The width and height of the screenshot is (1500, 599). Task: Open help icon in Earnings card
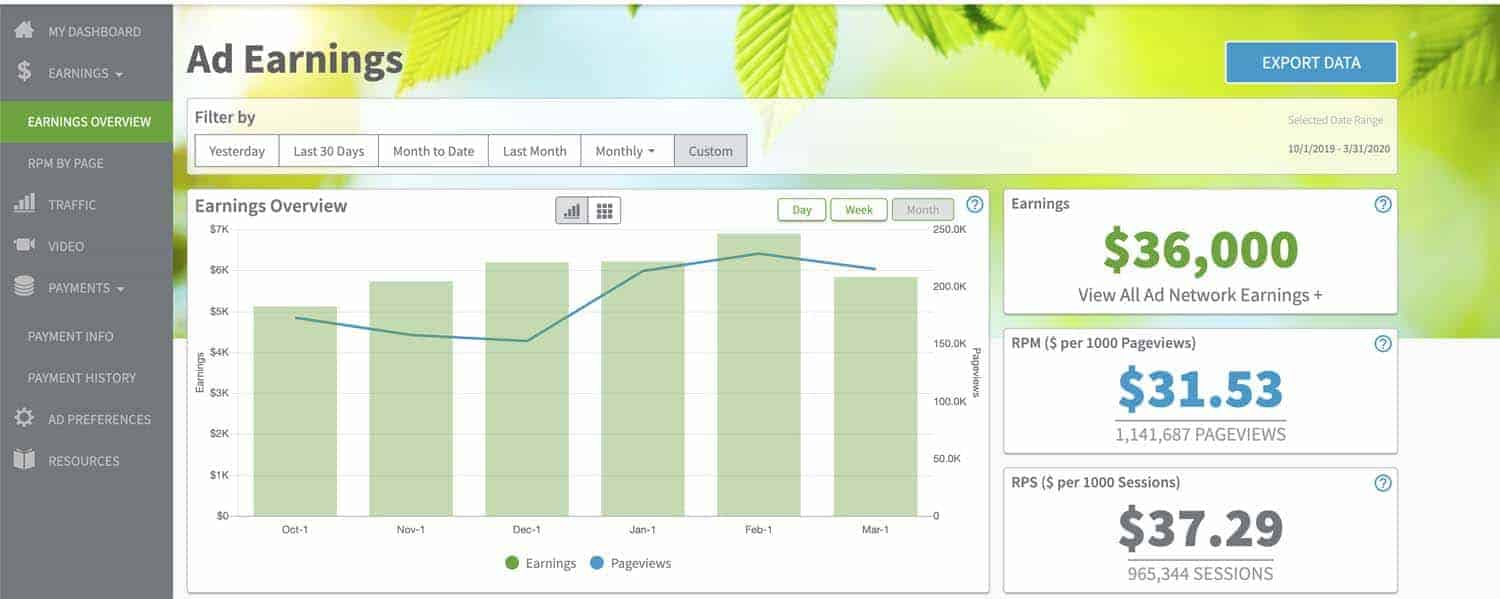[1382, 204]
